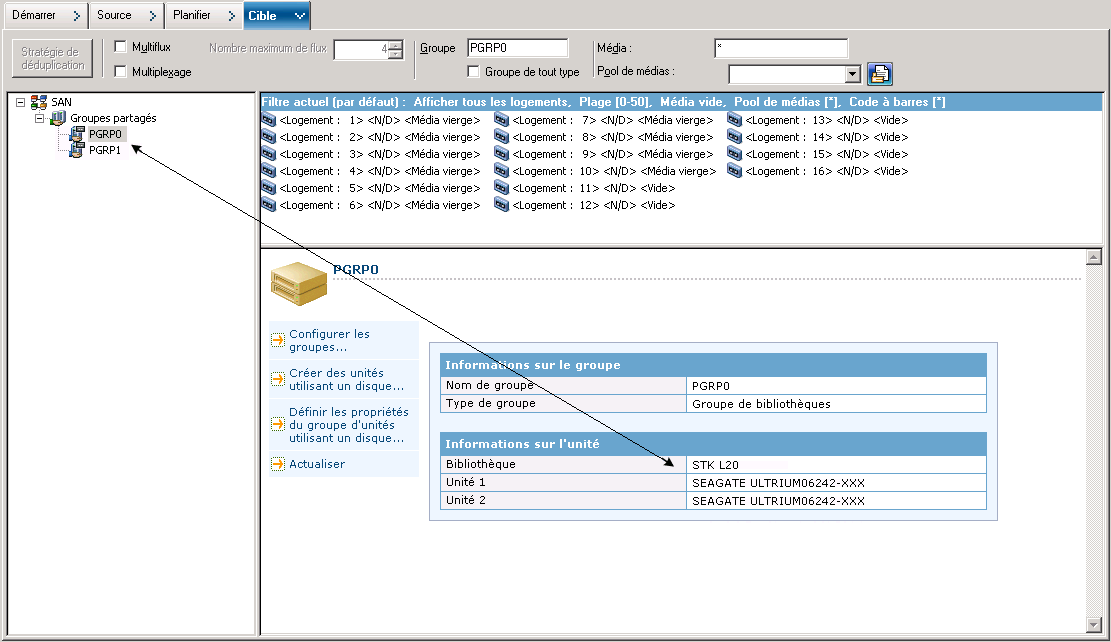Select the Logement 1 slot icon
The image size is (1111, 642).
coord(268,120)
